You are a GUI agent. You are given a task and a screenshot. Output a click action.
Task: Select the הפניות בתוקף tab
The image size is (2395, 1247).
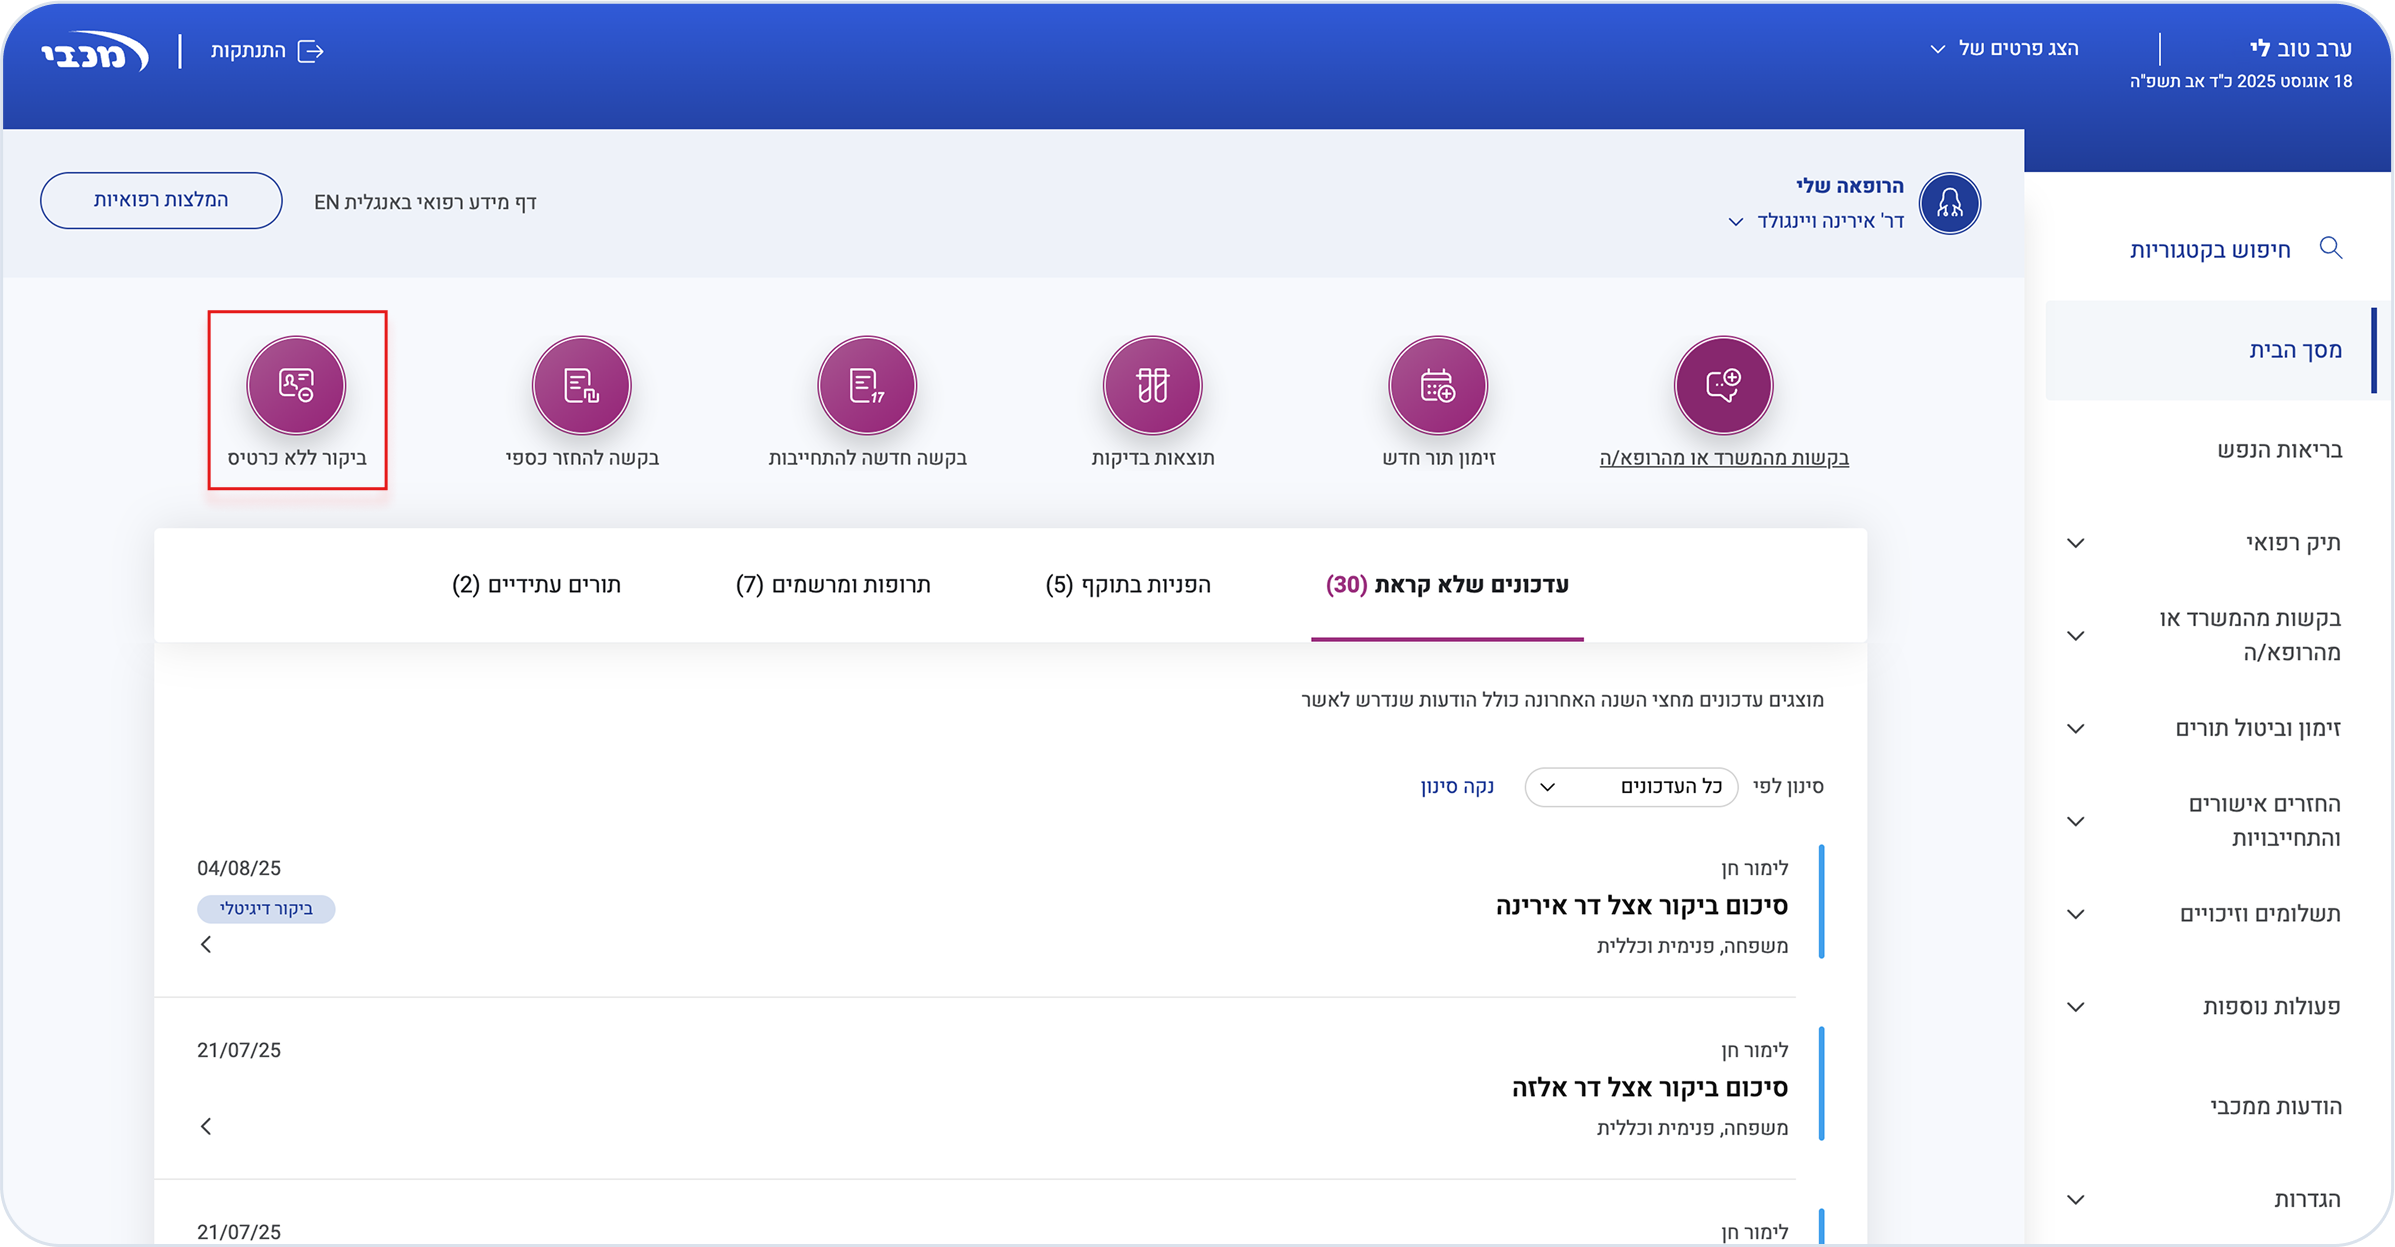tap(1128, 585)
